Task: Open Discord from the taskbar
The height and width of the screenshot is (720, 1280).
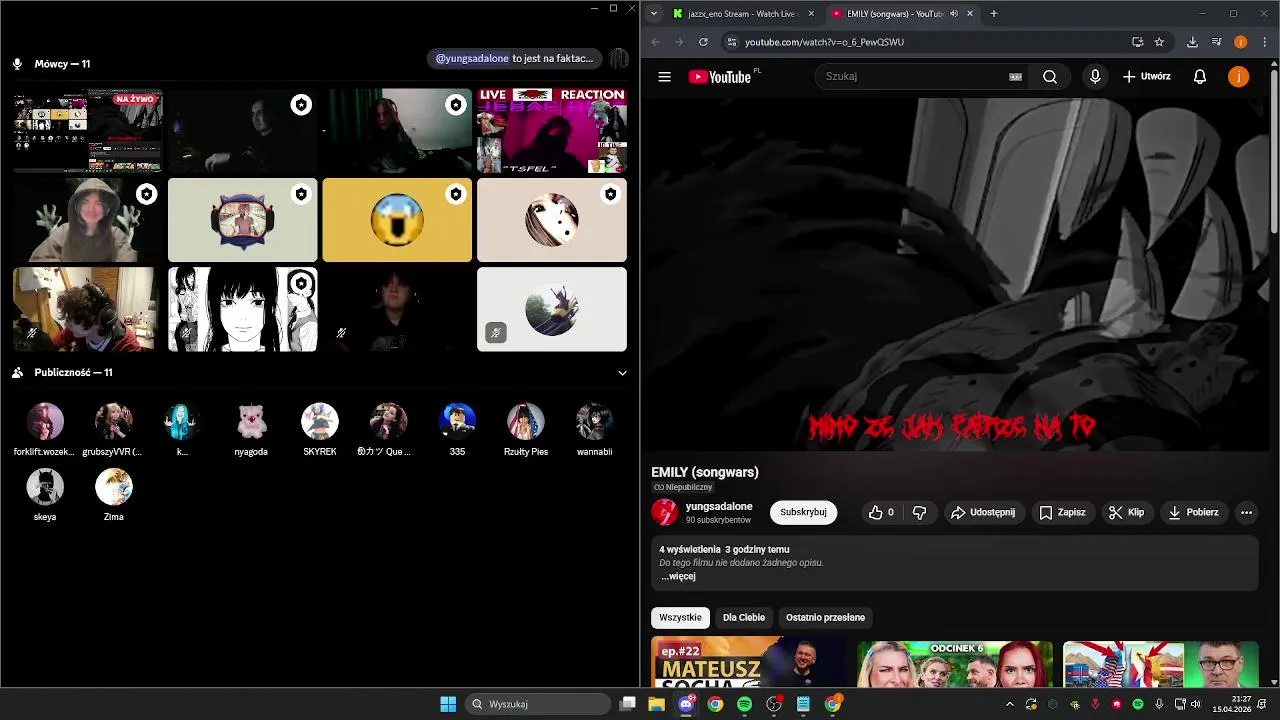Action: [x=686, y=704]
